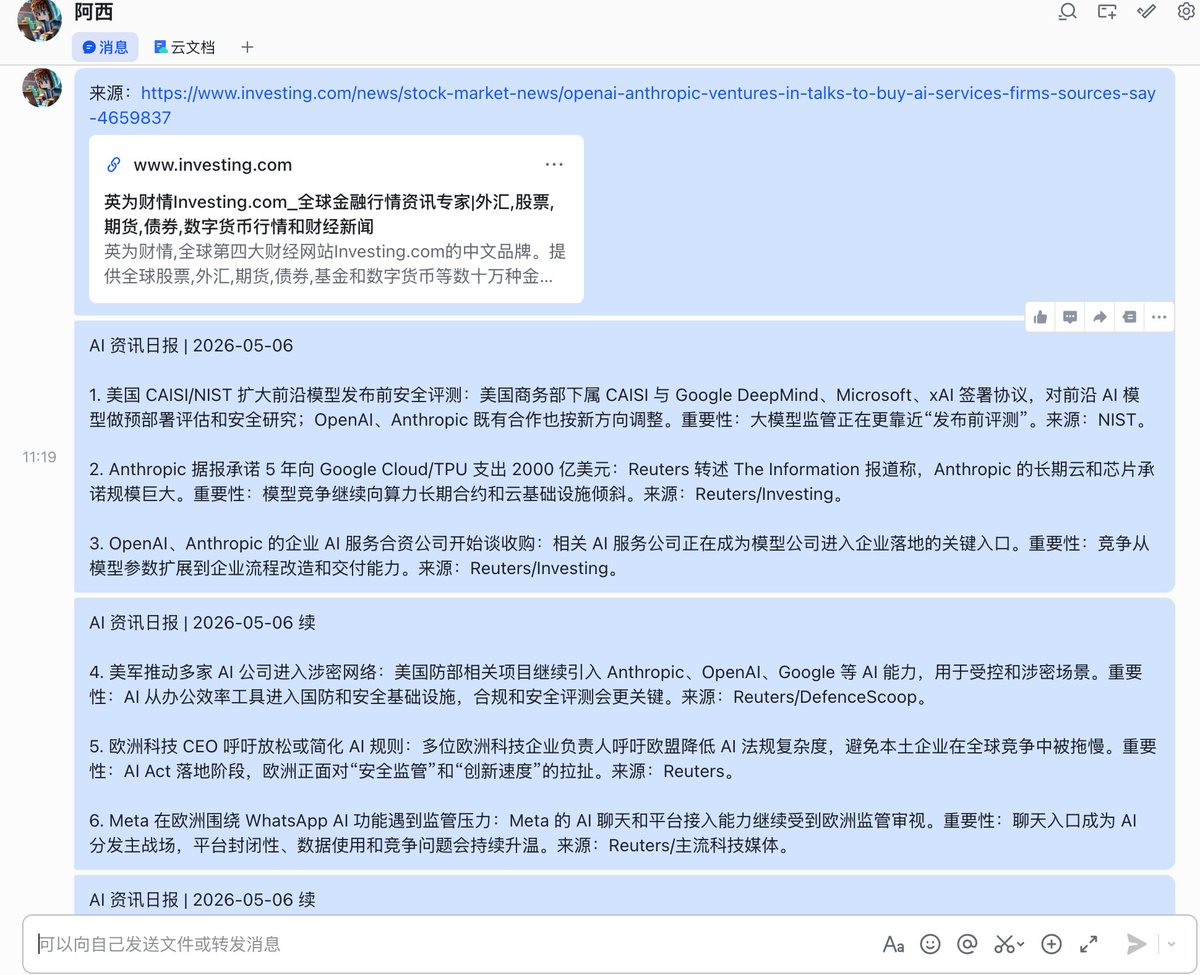Image resolution: width=1200 pixels, height=975 pixels.
Task: Switch to the 消息 tab
Action: click(105, 46)
